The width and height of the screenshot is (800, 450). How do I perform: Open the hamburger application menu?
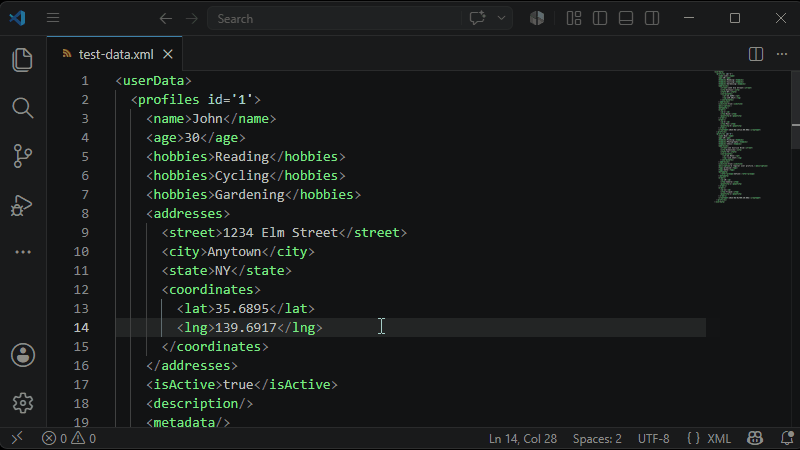(x=53, y=18)
